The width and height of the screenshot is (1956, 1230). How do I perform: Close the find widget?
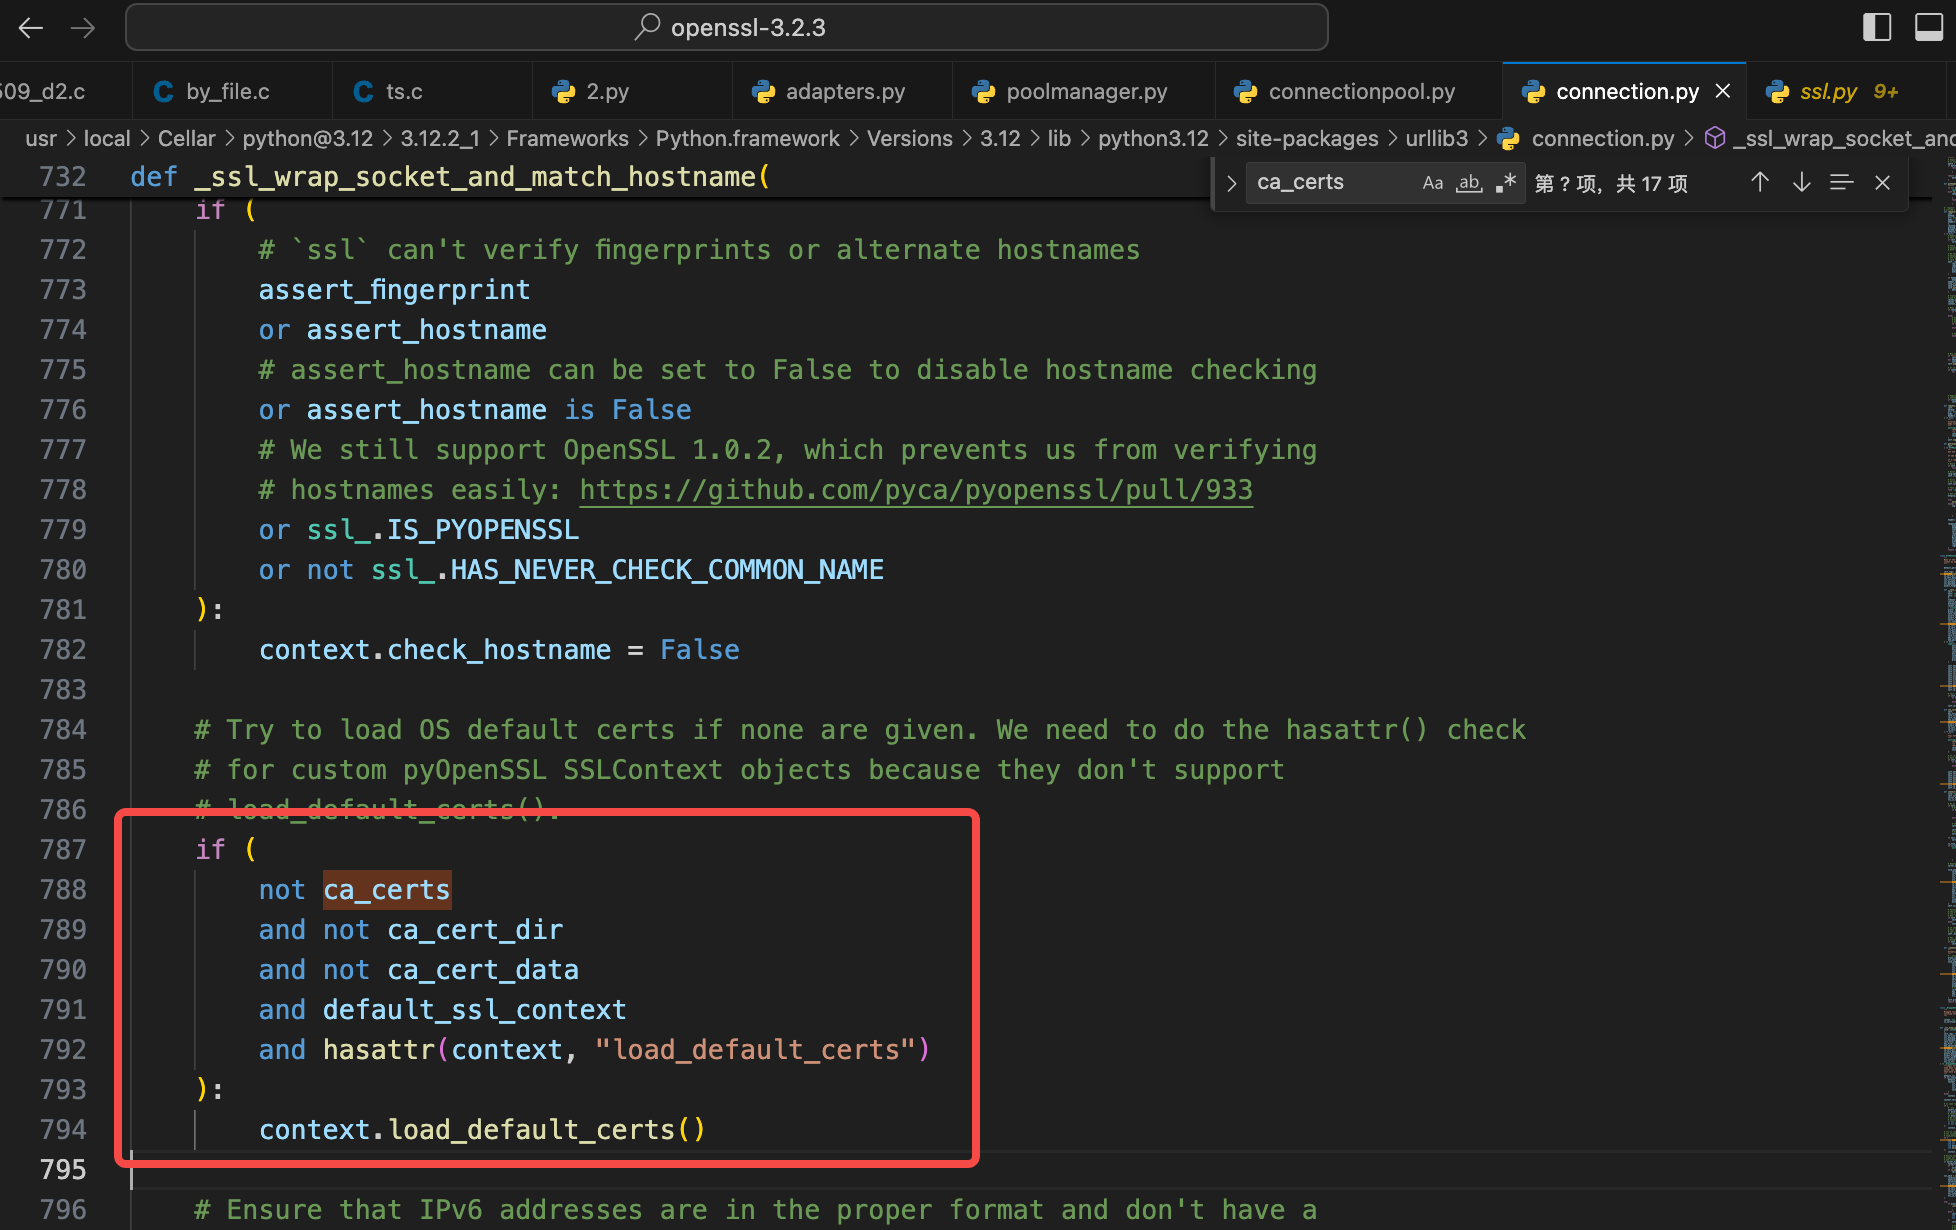[1883, 182]
